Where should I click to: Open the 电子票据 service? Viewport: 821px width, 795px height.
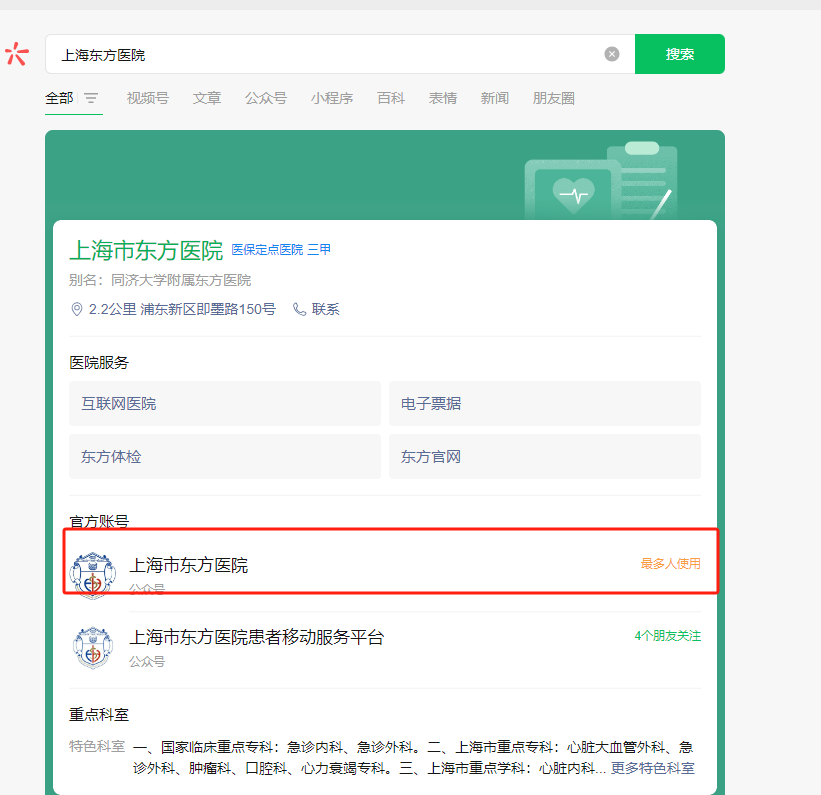(545, 403)
